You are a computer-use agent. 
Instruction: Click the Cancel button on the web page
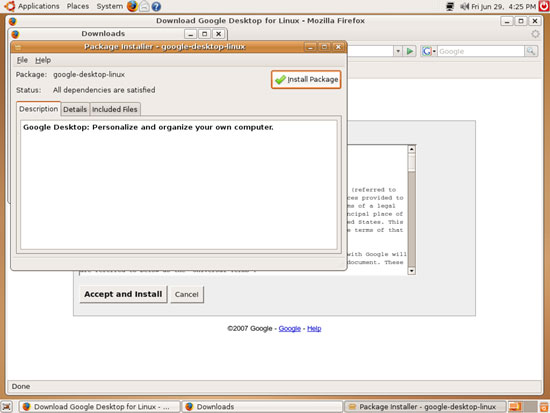[187, 294]
